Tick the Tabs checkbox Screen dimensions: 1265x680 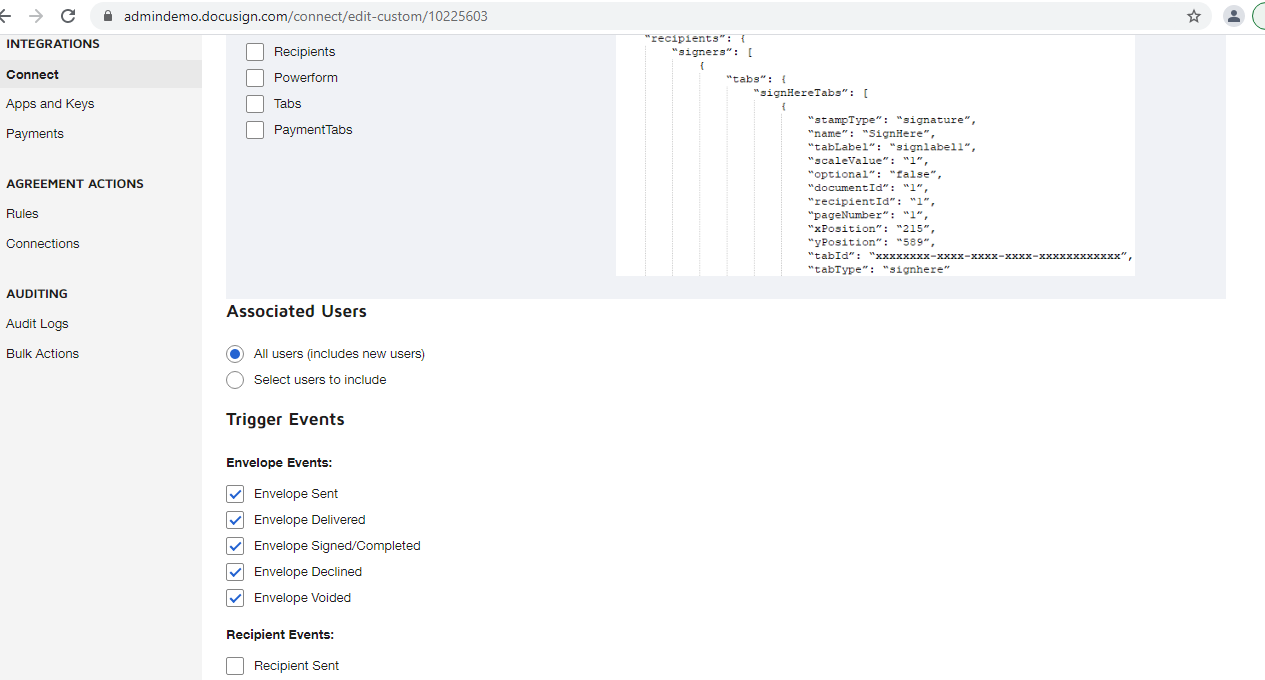click(255, 104)
